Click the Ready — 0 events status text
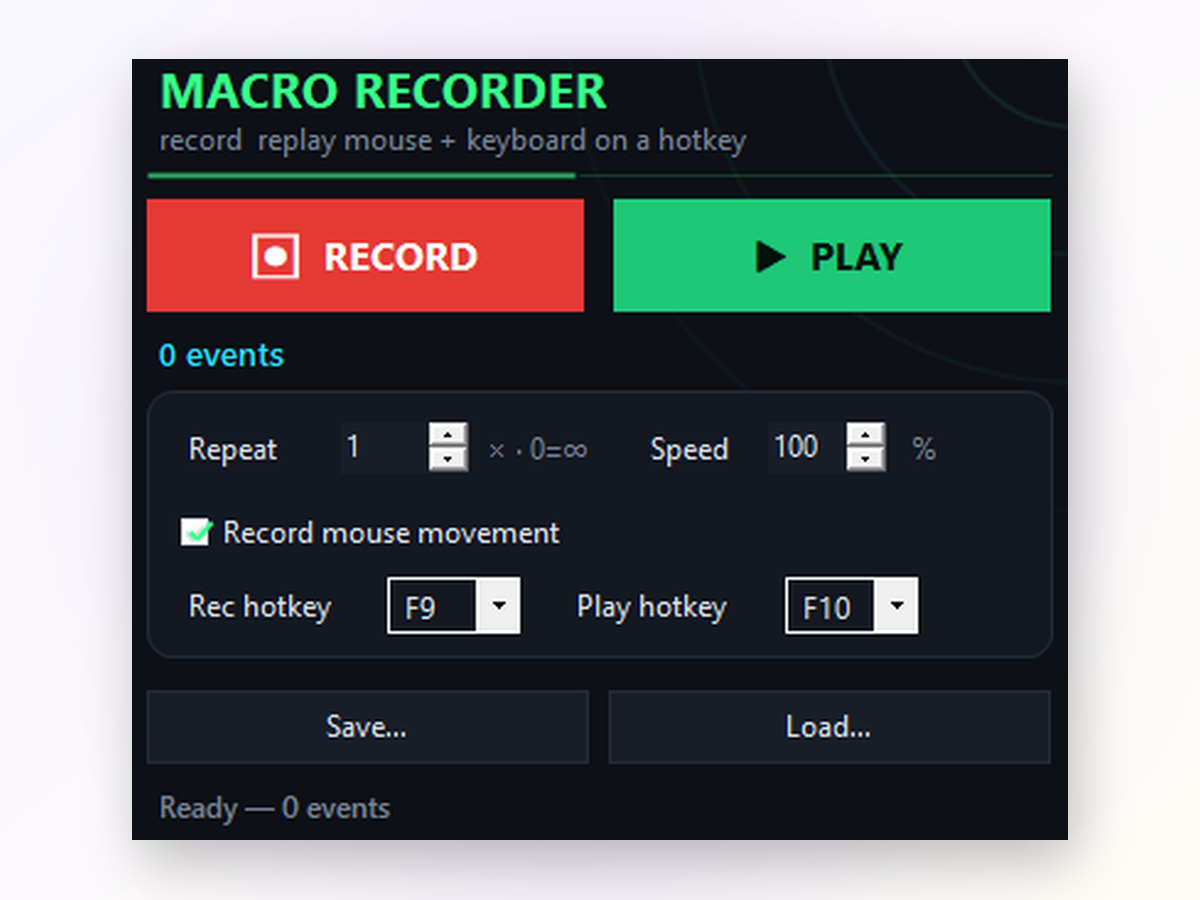1200x900 pixels. coord(275,808)
